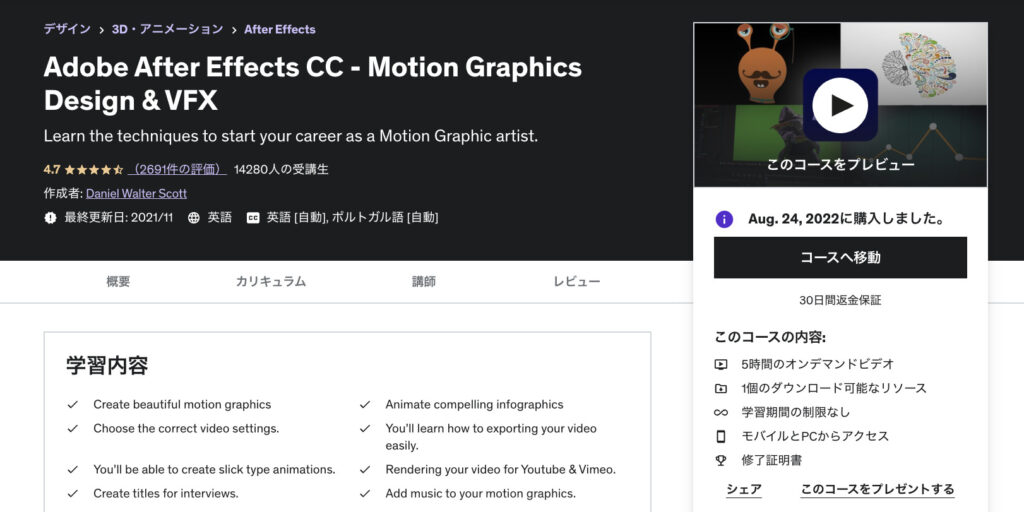1024x512 pixels.
Task: Click checkmark beside exporting your video easily
Action: [365, 429]
